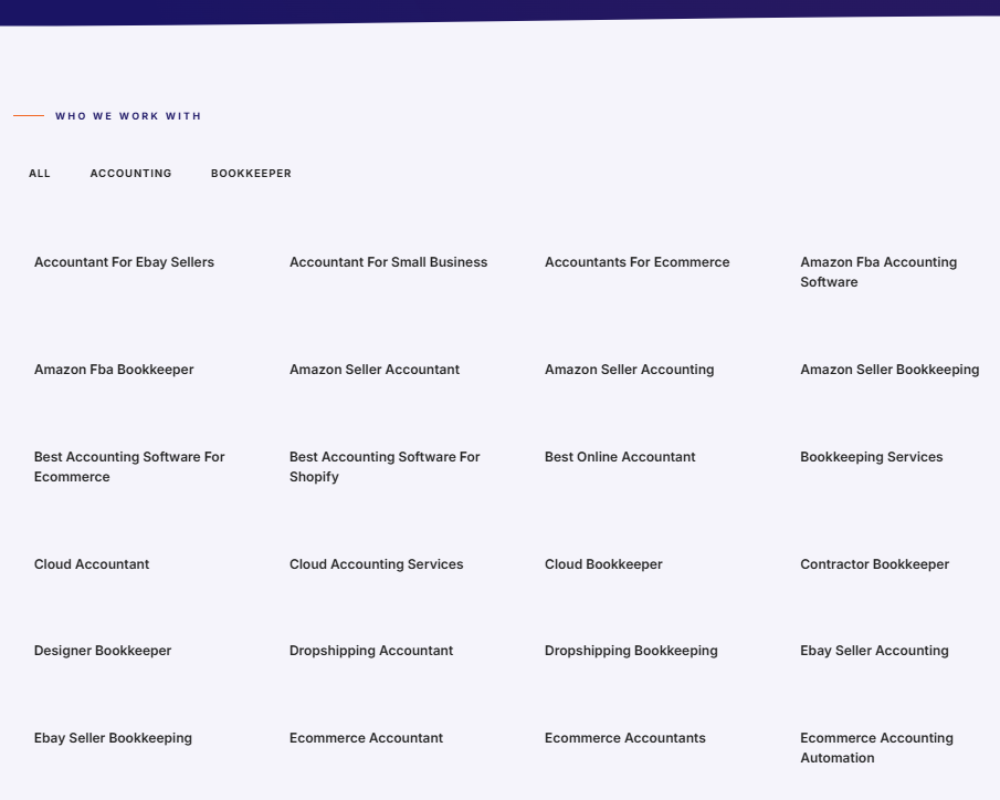
Task: Select the ALL filter tab
Action: point(40,174)
